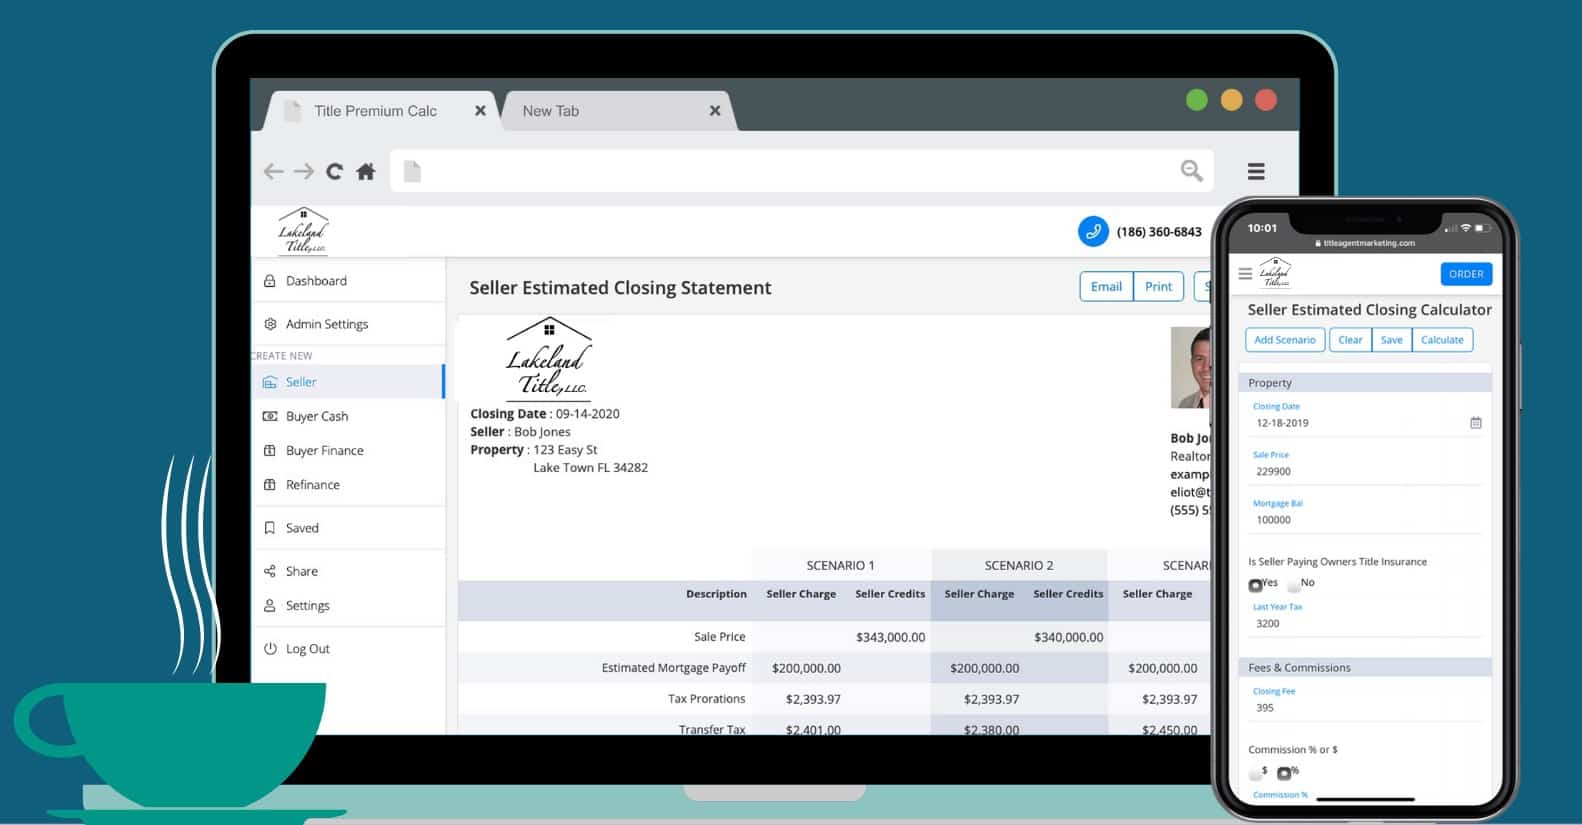Click the Settings person icon
The width and height of the screenshot is (1582, 825).
pos(270,606)
